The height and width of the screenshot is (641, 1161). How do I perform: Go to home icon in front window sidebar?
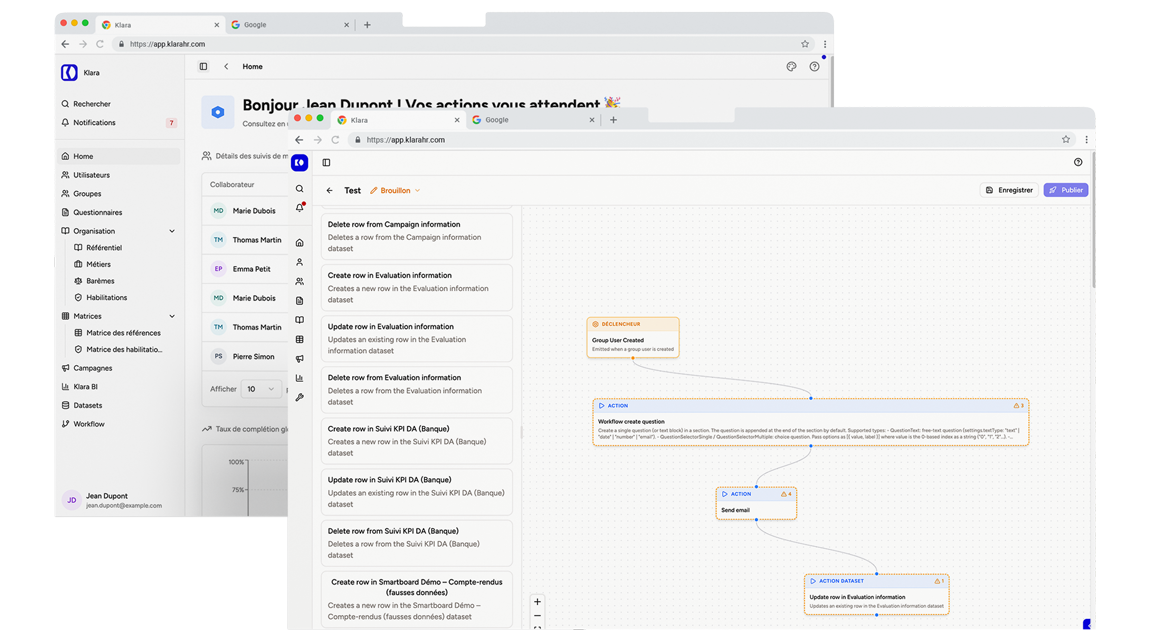click(x=299, y=243)
